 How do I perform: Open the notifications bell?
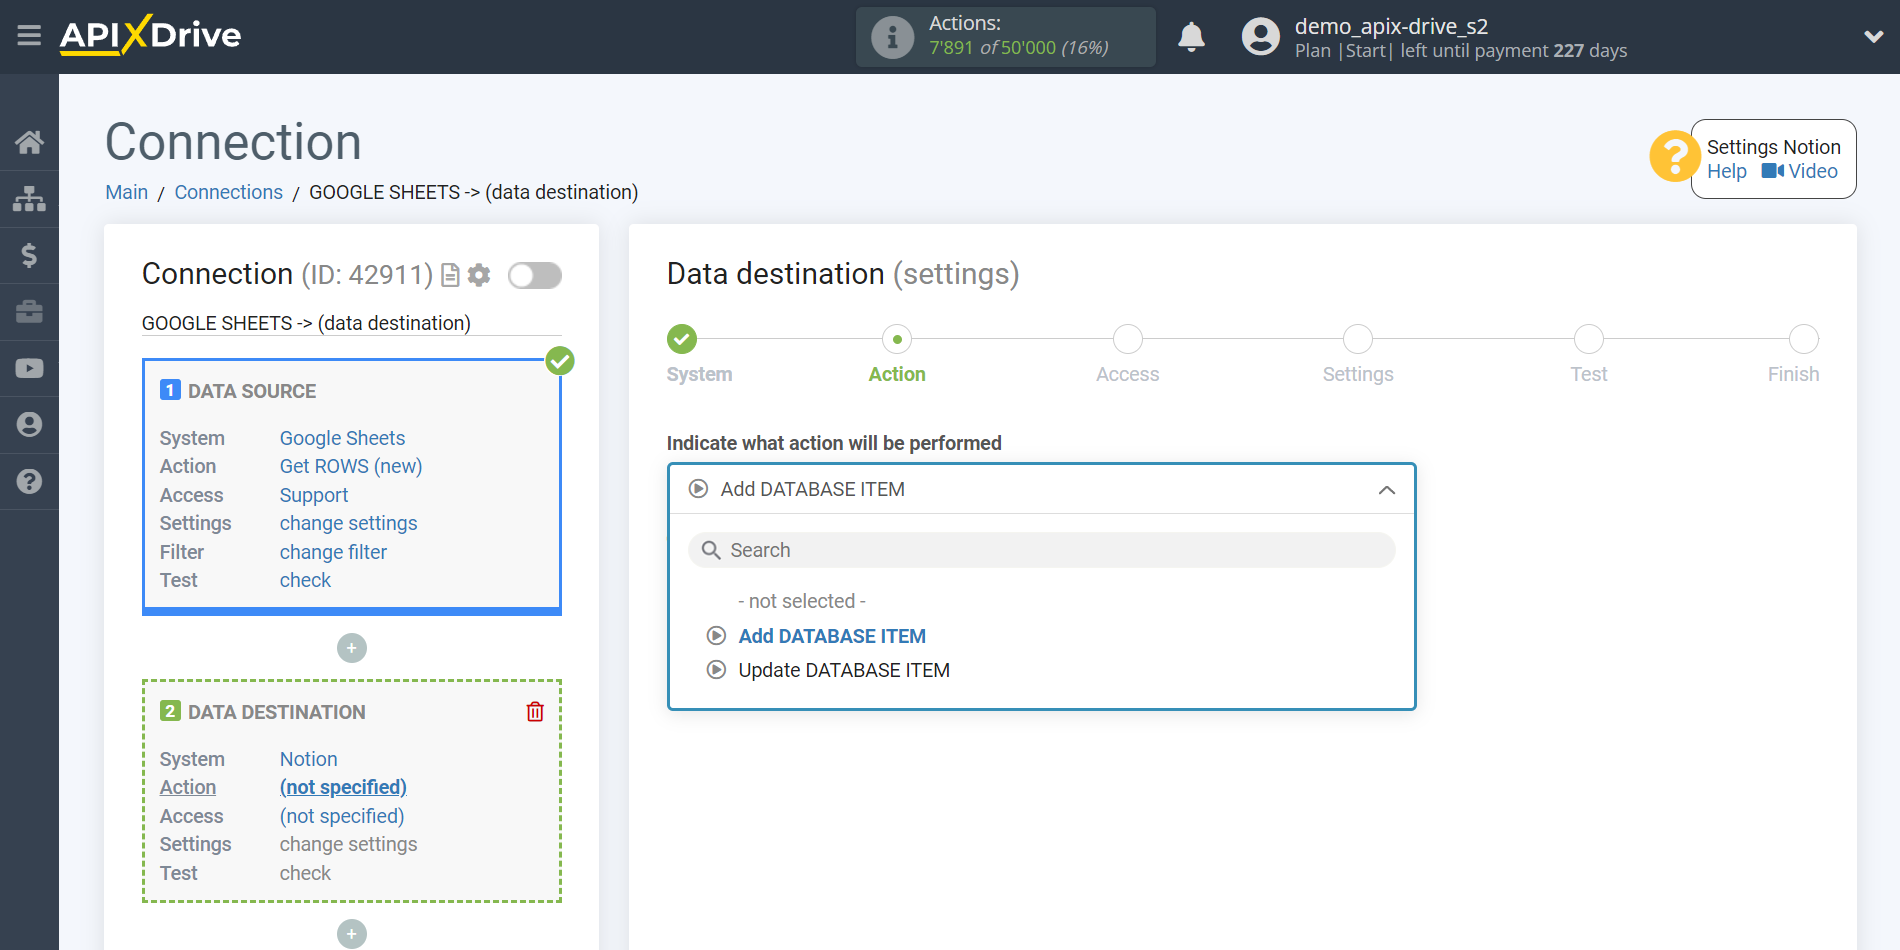[1191, 37]
